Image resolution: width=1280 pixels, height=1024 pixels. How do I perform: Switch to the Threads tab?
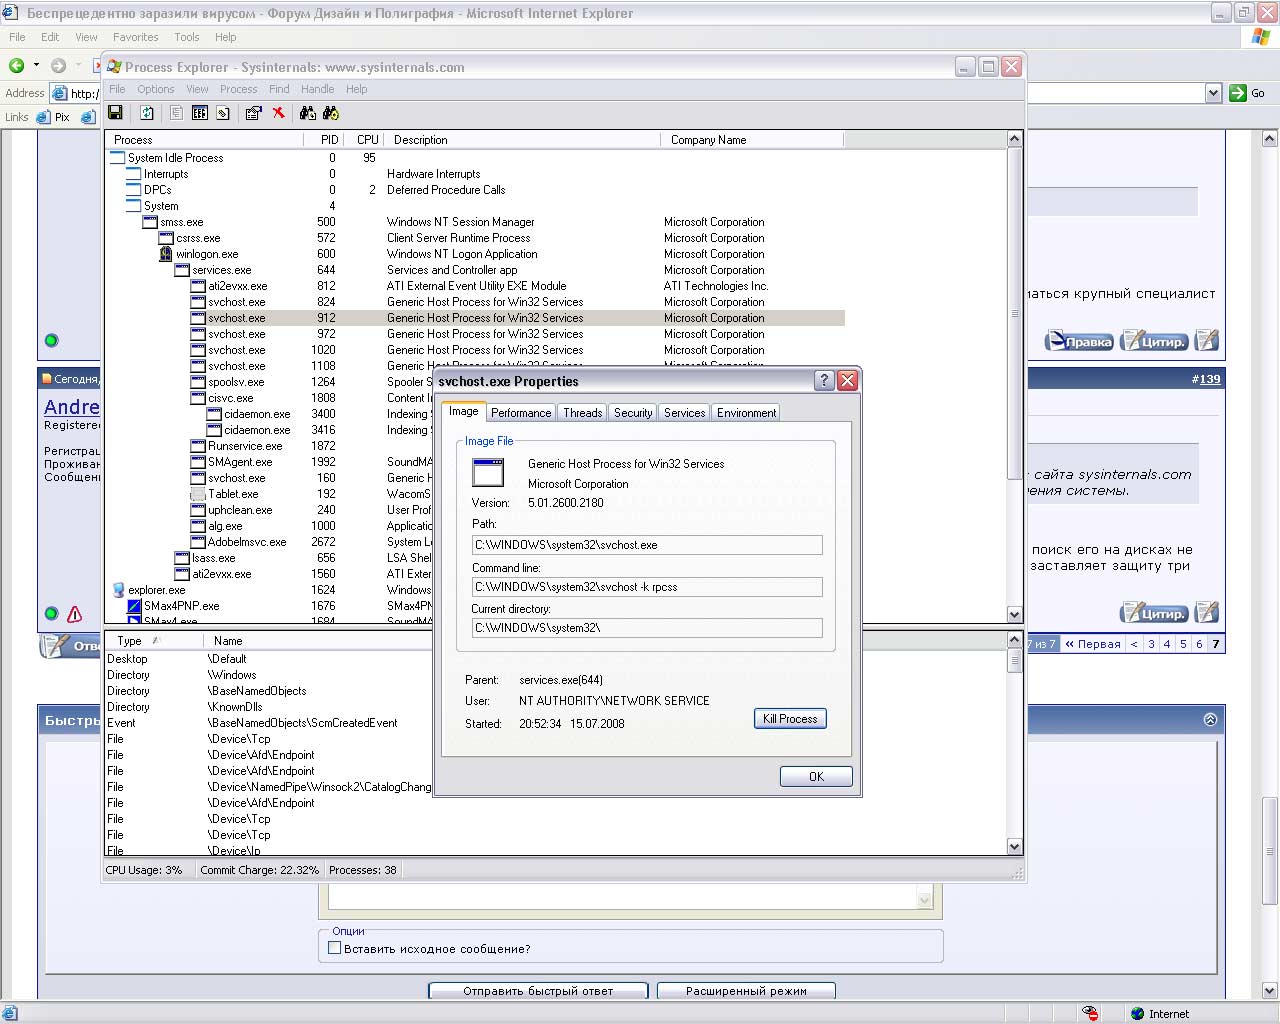pos(582,413)
